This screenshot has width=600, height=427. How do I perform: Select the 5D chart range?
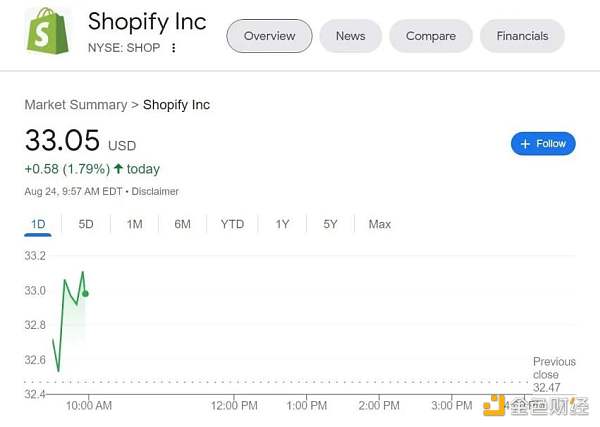coord(86,224)
